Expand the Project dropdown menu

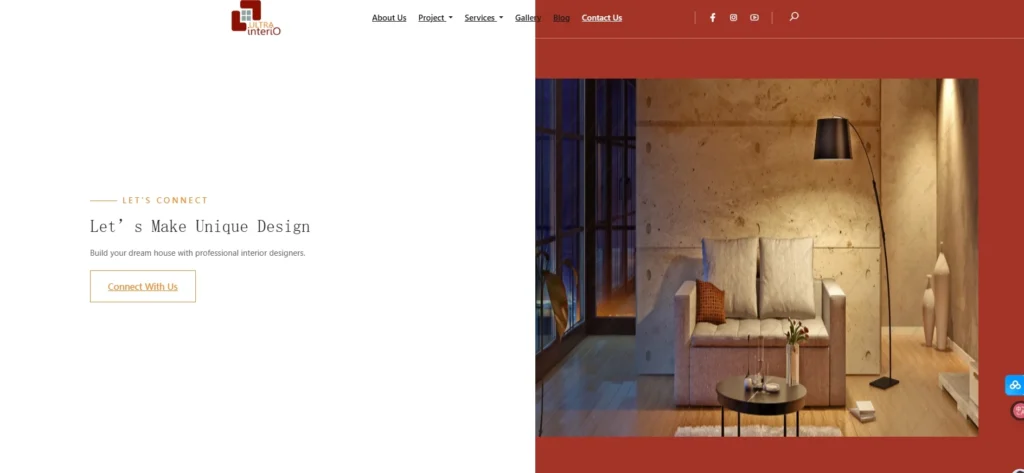pos(435,18)
